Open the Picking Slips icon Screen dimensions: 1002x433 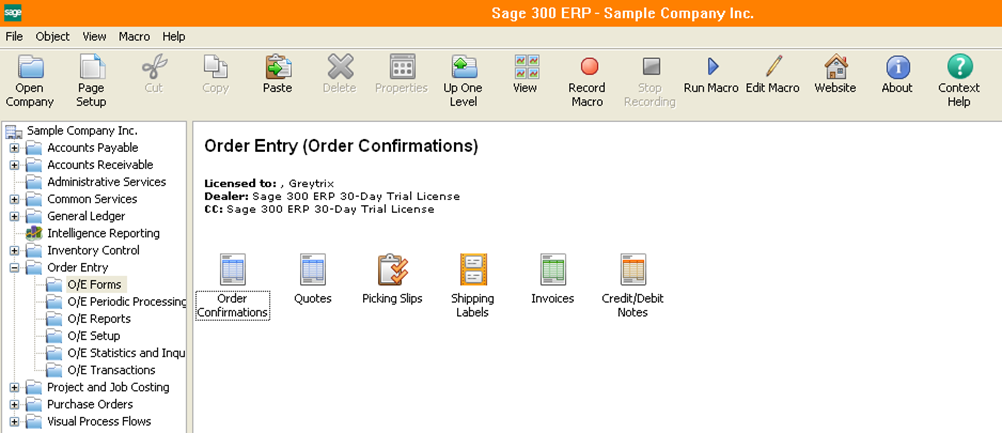click(x=392, y=269)
